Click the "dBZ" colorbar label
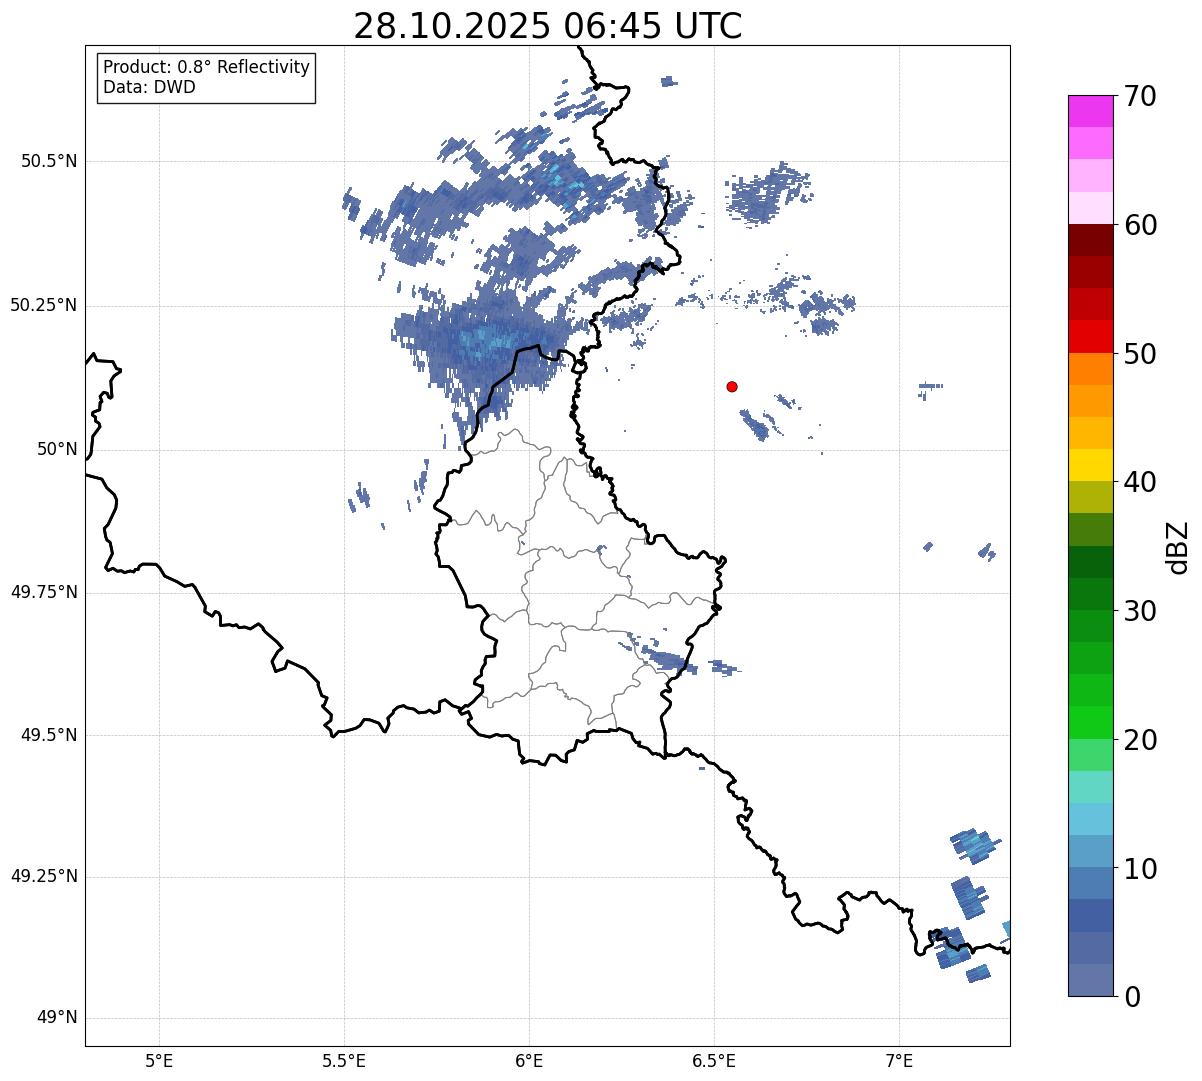Viewport: 1202px width, 1081px height. click(1178, 546)
